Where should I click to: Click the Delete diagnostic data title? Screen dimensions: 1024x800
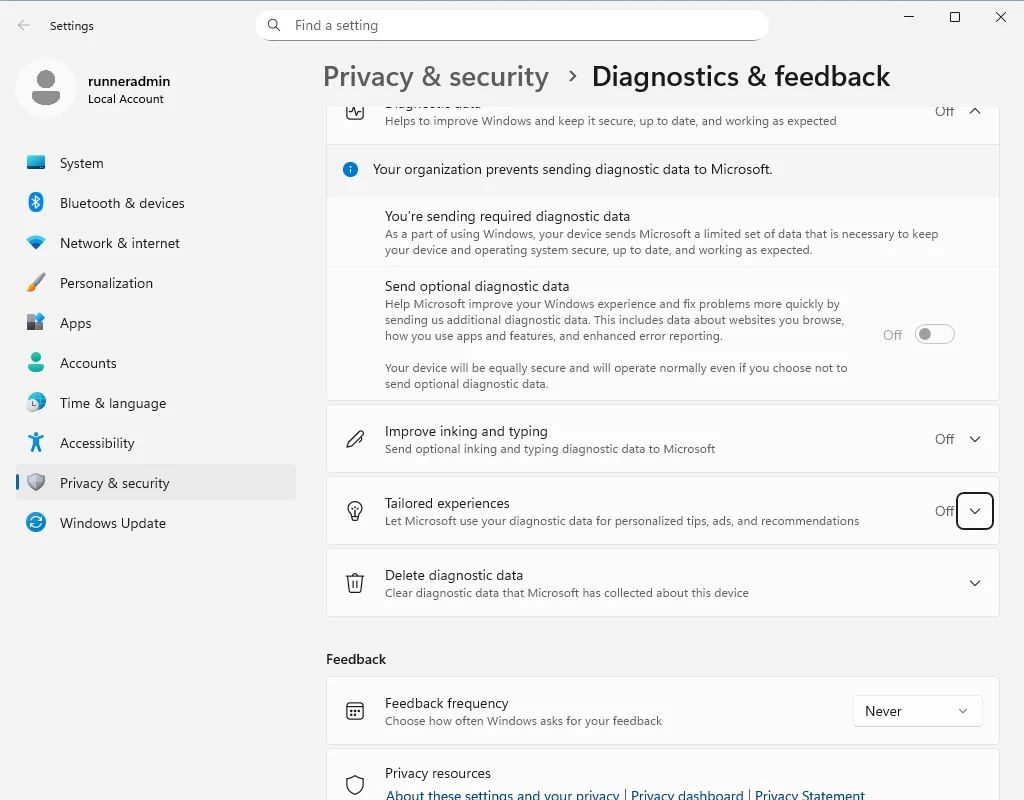pos(454,575)
